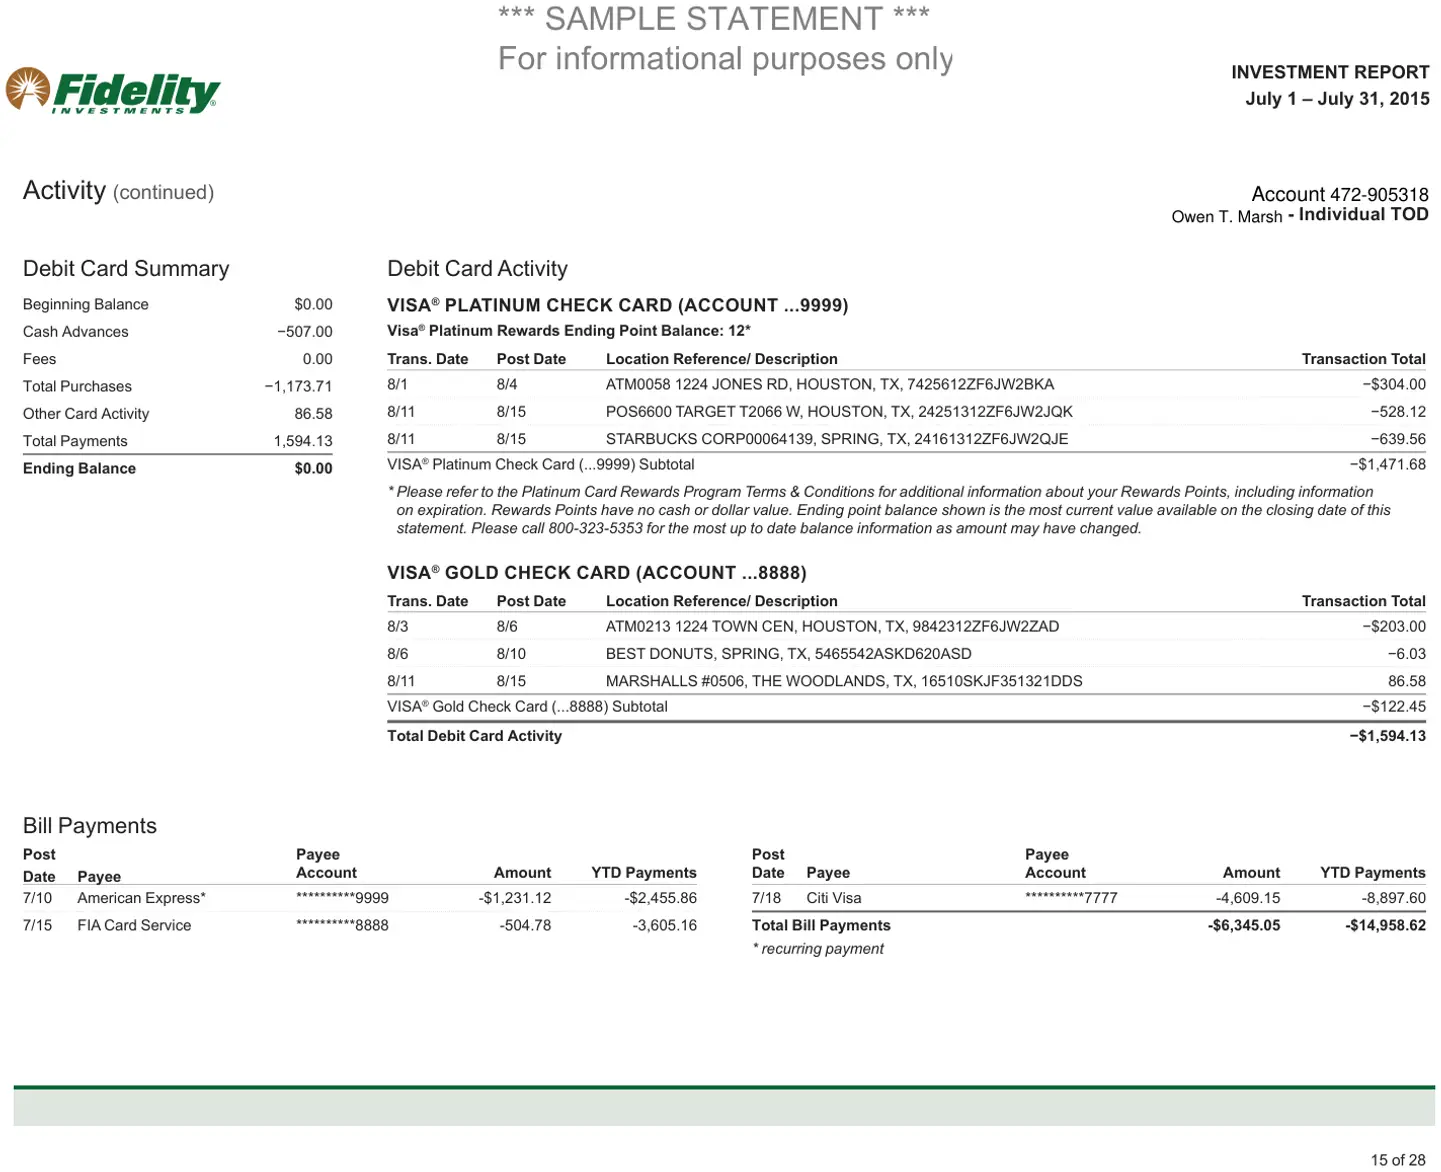Click the VISA GOLD CHECK CARD heading
The image size is (1441, 1172).
(x=596, y=573)
